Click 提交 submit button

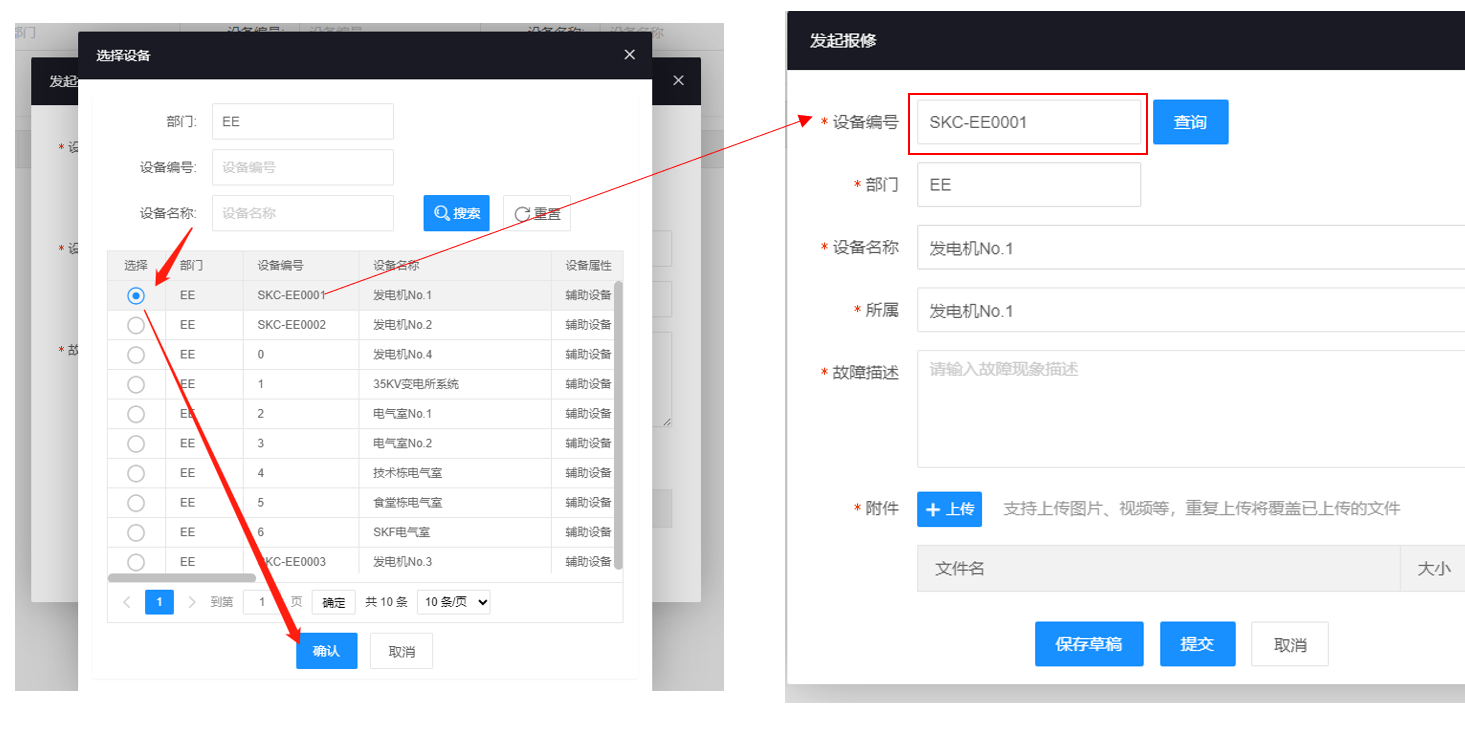point(1198,644)
